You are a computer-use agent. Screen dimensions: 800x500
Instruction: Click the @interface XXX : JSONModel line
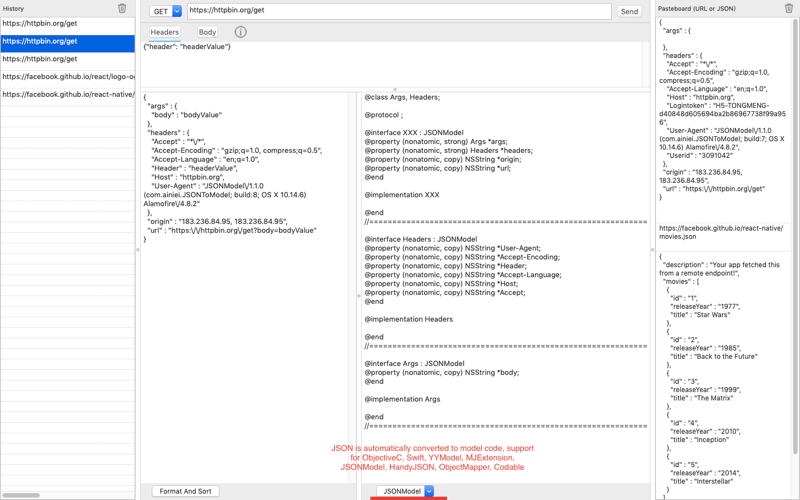(x=414, y=133)
